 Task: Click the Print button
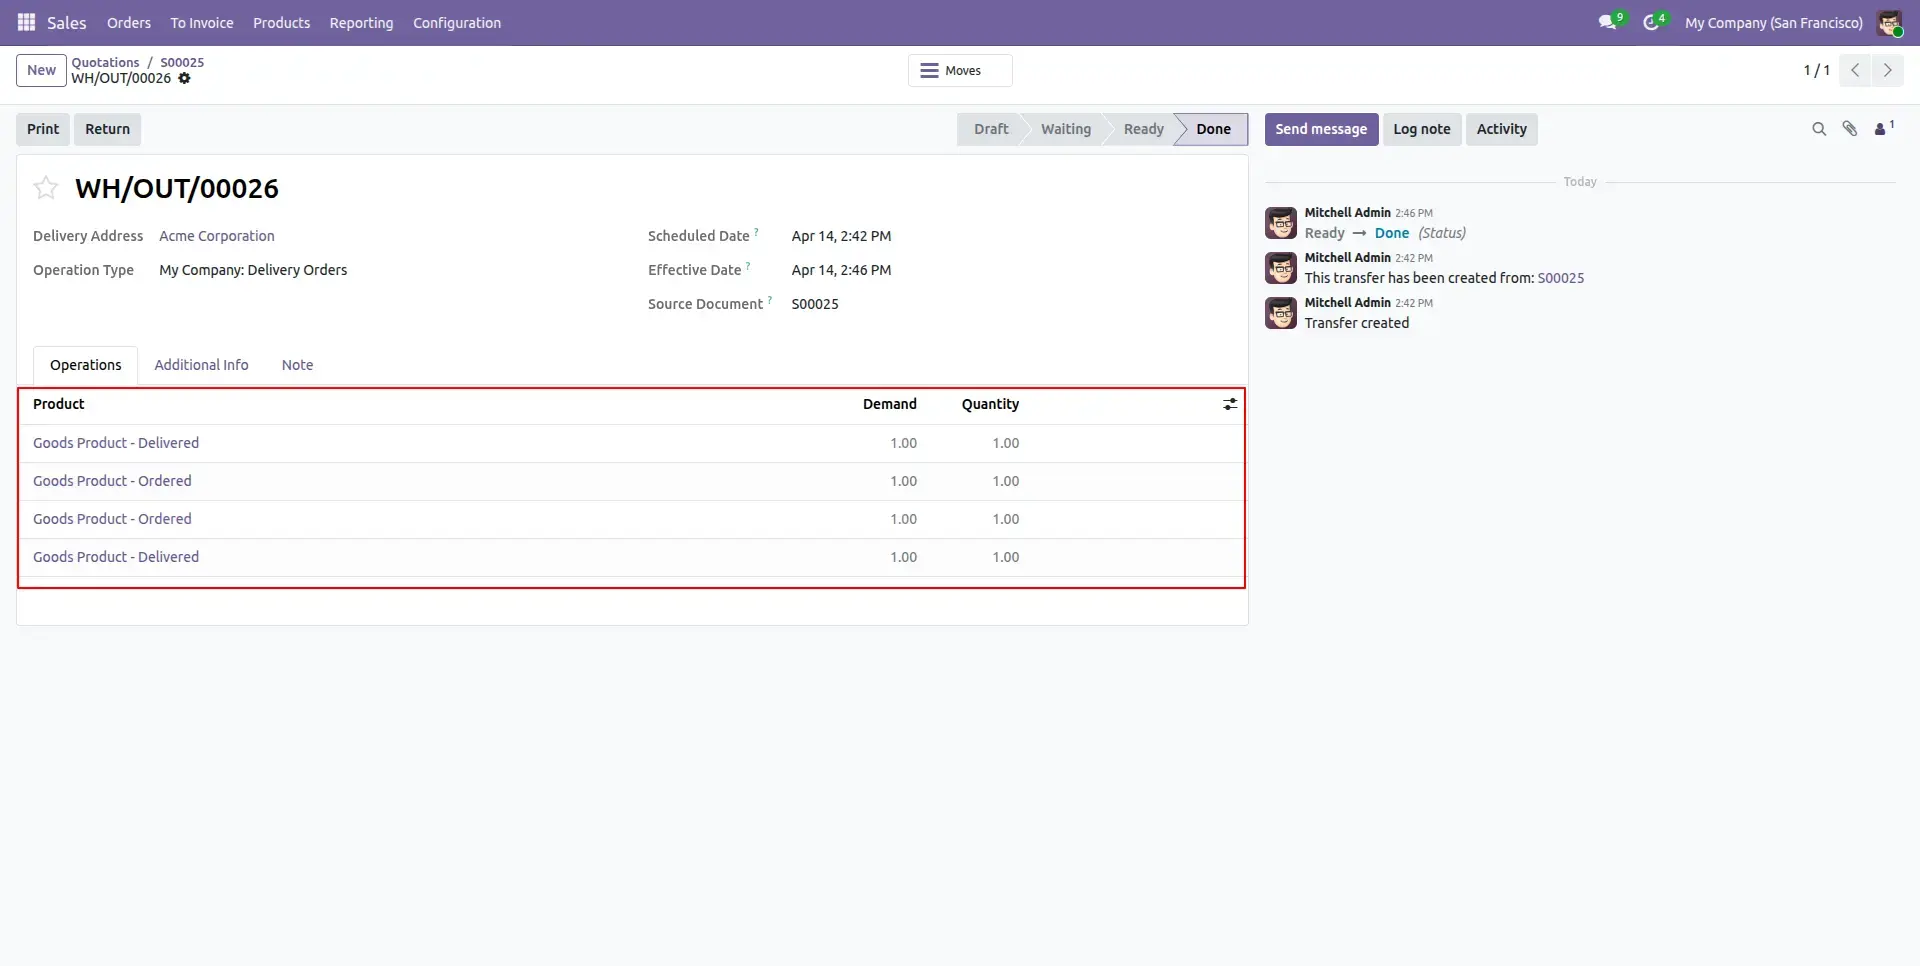(x=43, y=129)
